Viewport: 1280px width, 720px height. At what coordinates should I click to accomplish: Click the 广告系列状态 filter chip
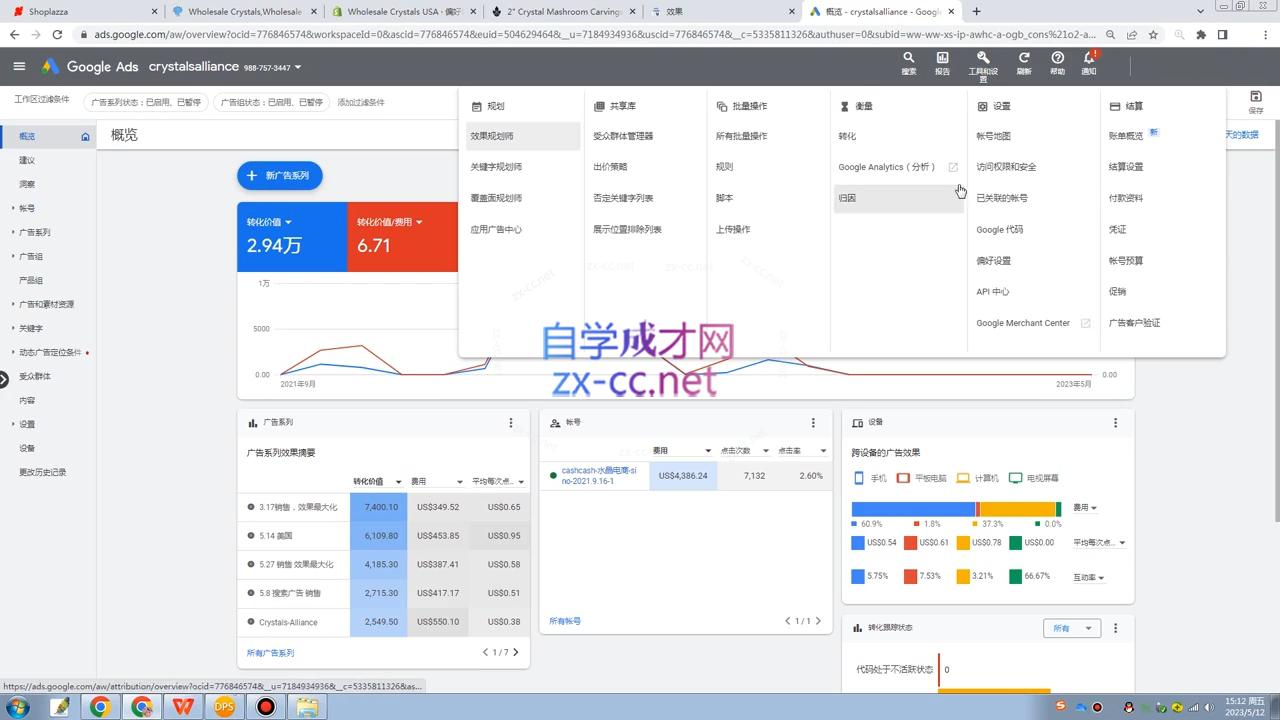point(146,102)
